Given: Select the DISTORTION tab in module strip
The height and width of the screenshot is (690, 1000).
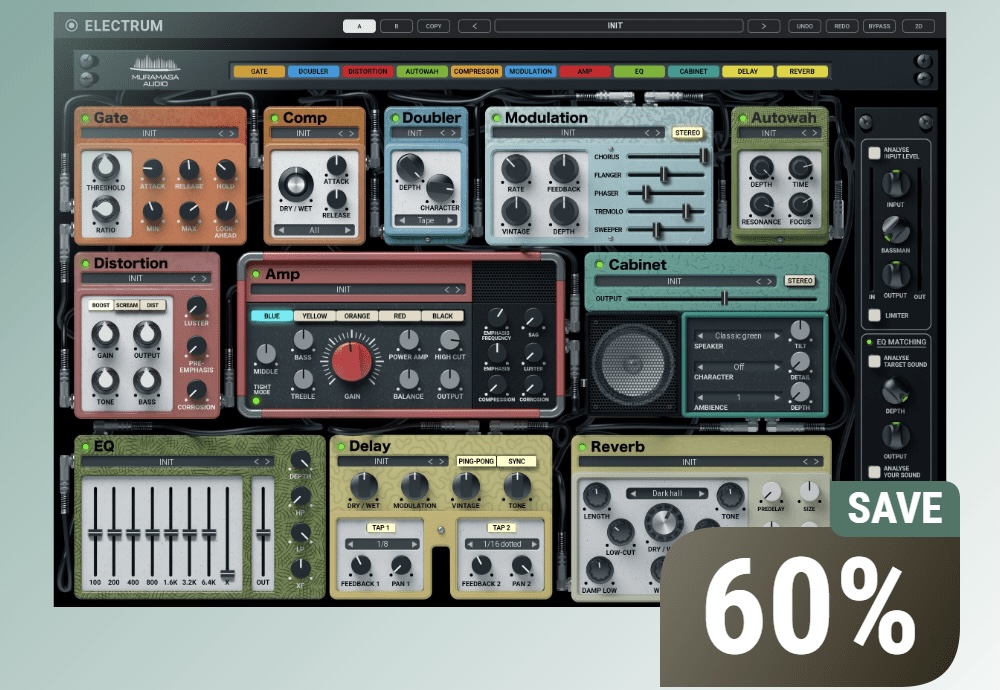Looking at the screenshot, I should pos(367,71).
